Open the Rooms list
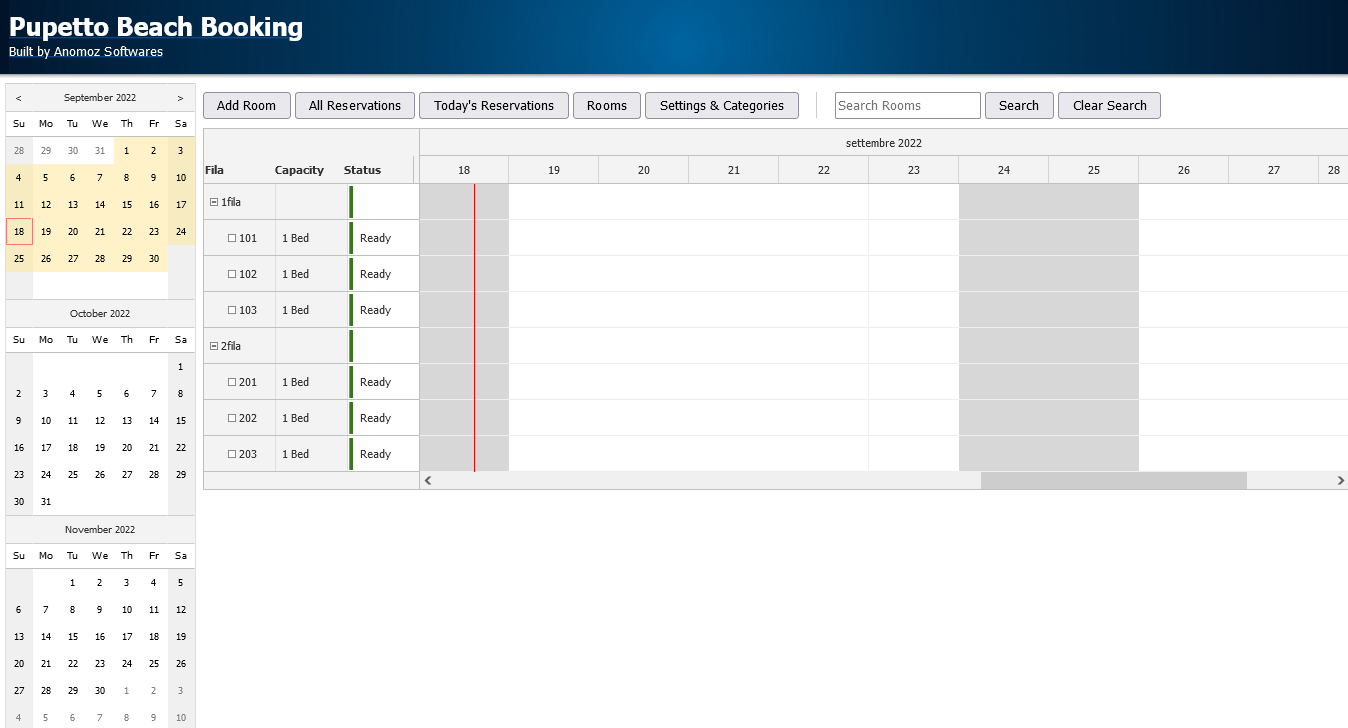 pyautogui.click(x=606, y=105)
